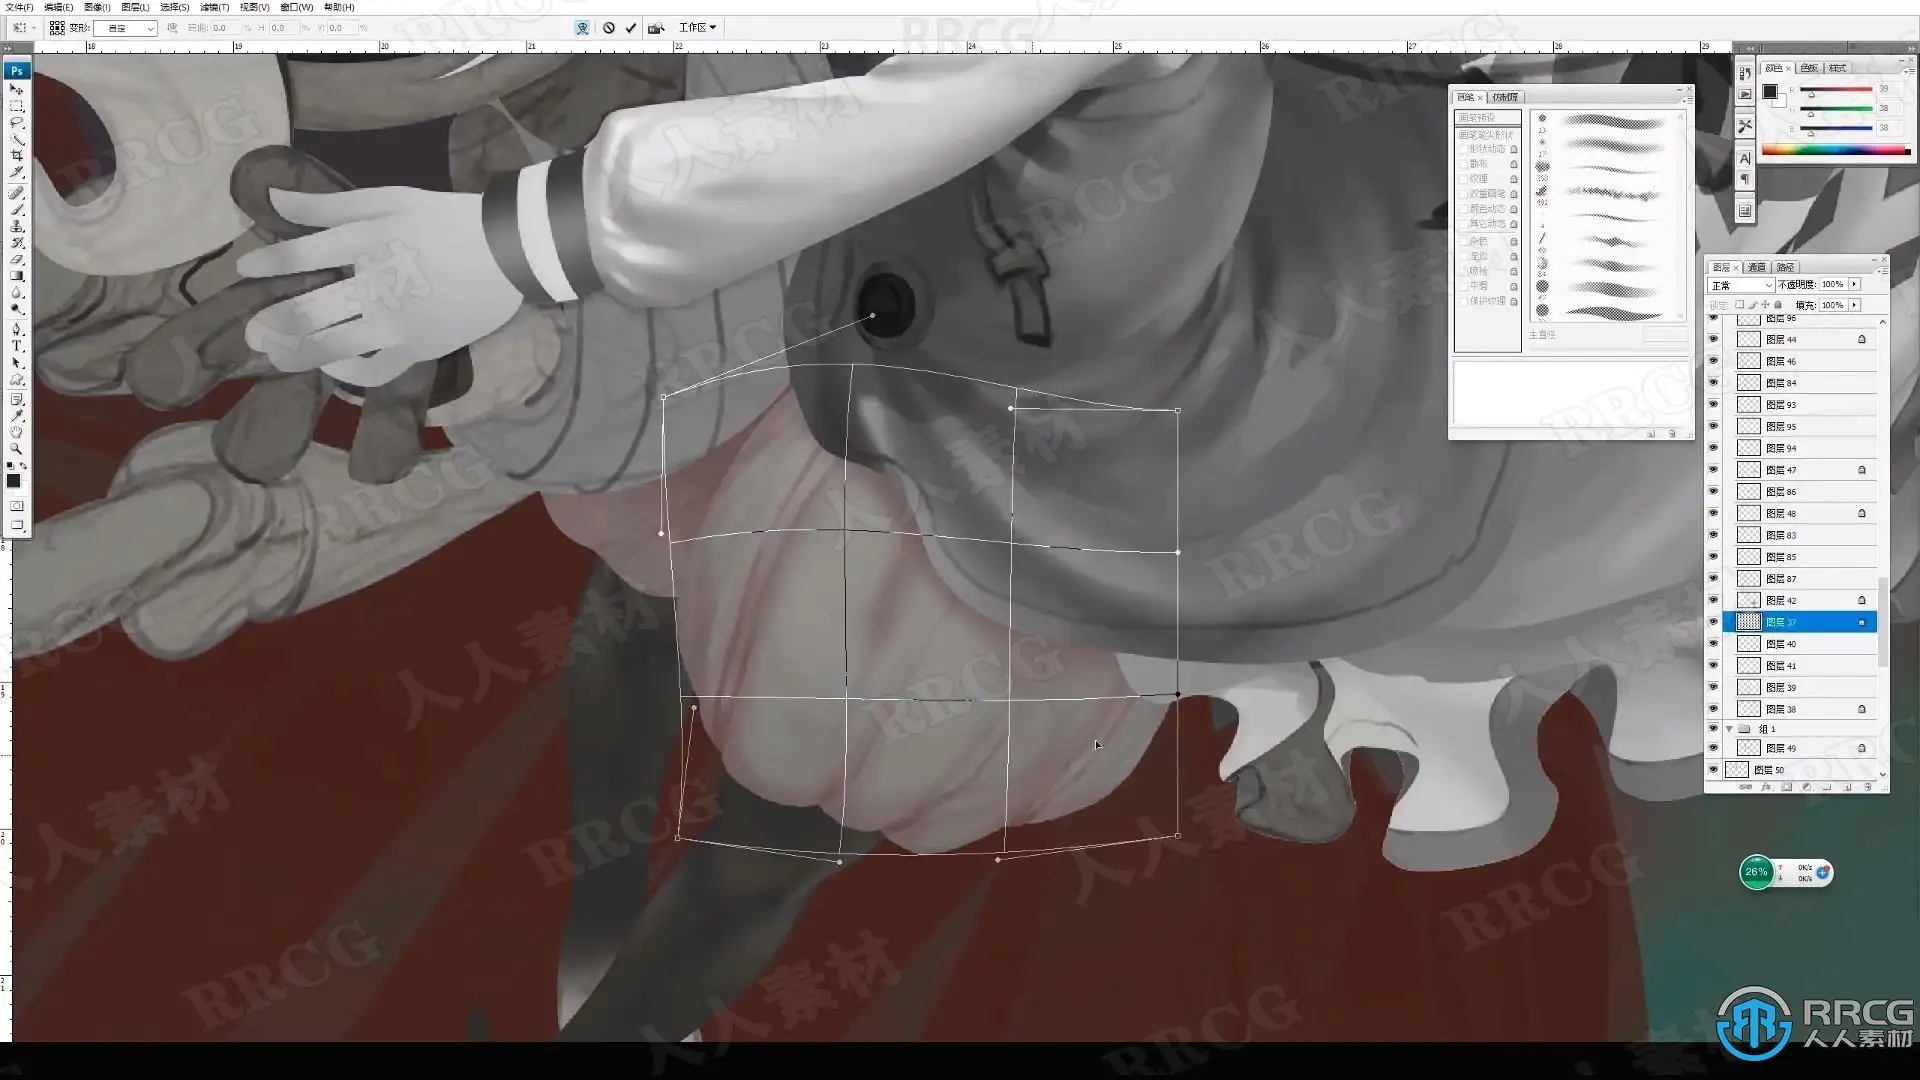Commit the warp transform with the checkmark
The image size is (1920, 1080).
coord(631,28)
